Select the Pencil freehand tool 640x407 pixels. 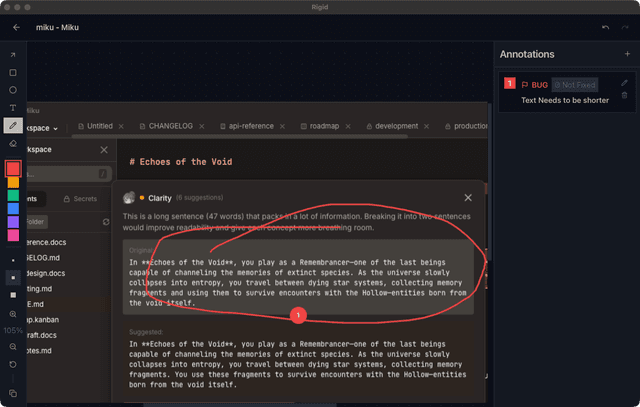tap(13, 125)
